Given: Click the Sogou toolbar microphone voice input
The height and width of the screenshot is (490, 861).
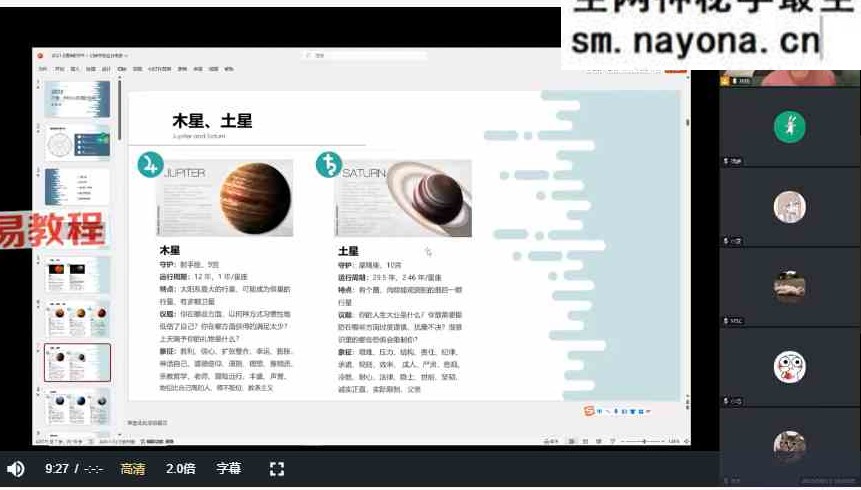Looking at the screenshot, I should [x=616, y=411].
